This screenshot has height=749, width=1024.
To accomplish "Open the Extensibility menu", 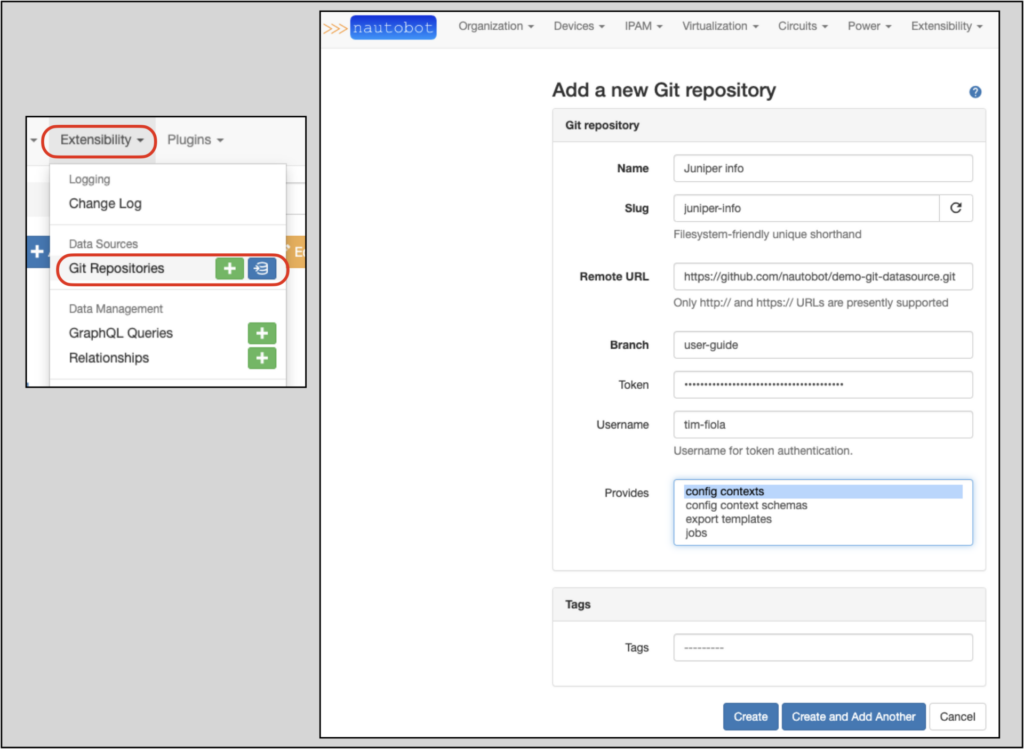I will pyautogui.click(x=94, y=140).
